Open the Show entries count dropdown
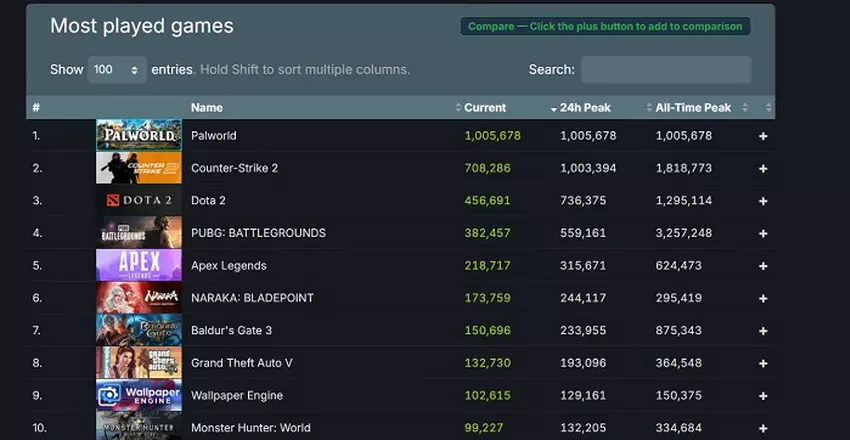 pyautogui.click(x=117, y=70)
